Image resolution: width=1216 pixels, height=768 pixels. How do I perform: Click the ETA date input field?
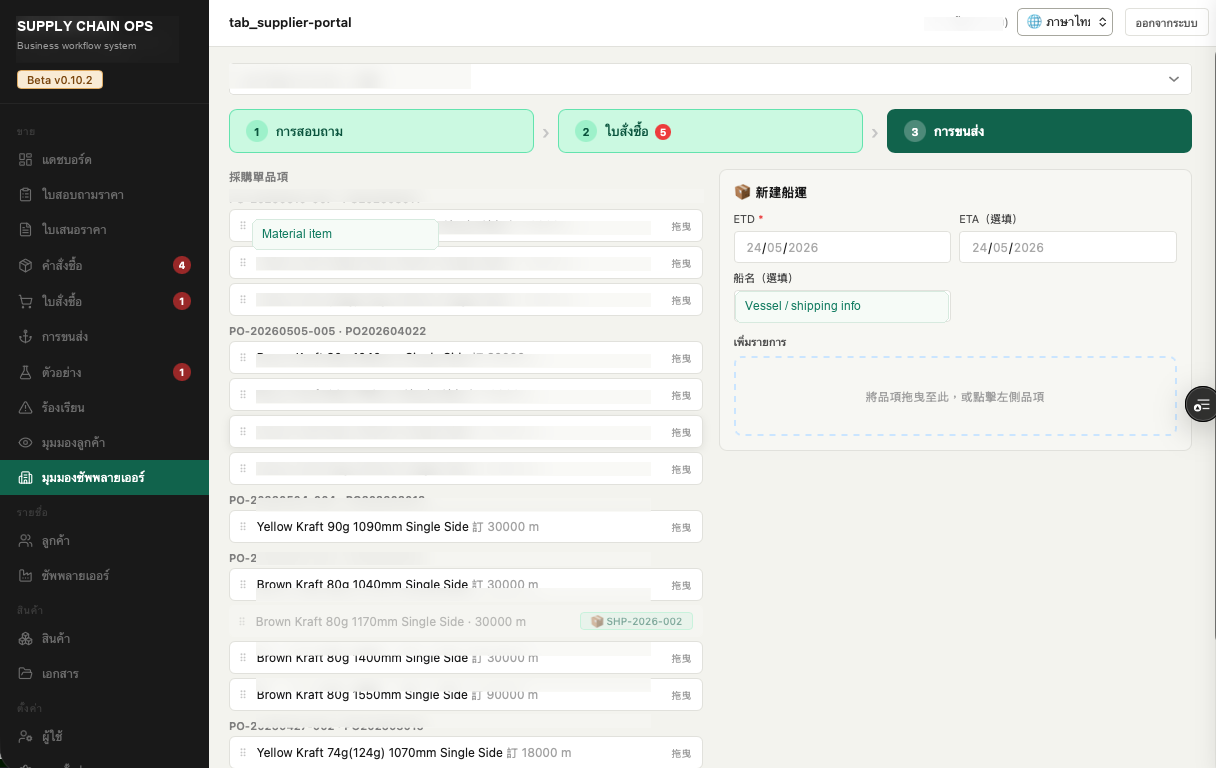coord(1068,247)
